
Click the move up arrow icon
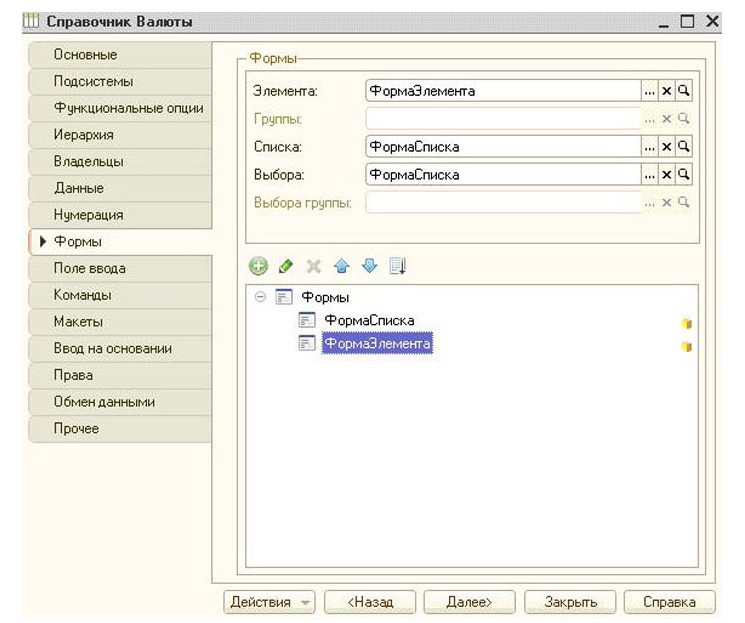pyautogui.click(x=341, y=267)
